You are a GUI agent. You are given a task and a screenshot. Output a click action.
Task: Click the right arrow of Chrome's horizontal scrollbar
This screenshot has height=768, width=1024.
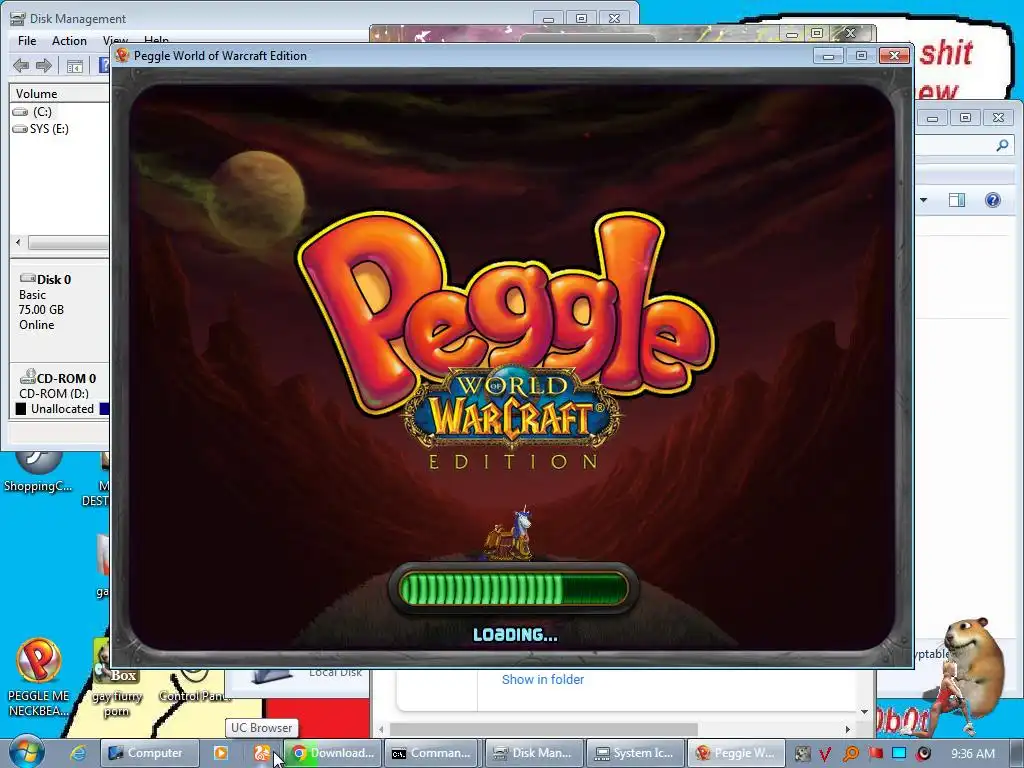tap(848, 729)
